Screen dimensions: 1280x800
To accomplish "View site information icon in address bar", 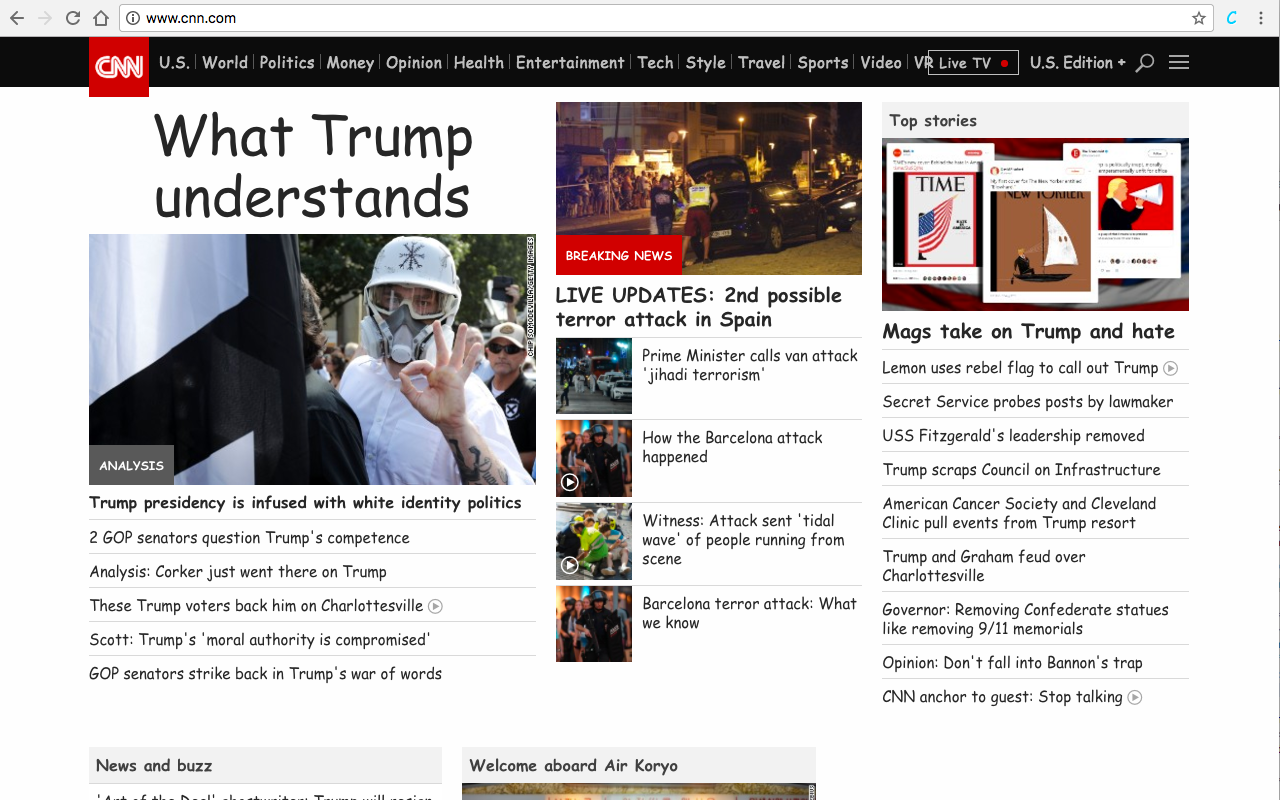I will [x=133, y=18].
